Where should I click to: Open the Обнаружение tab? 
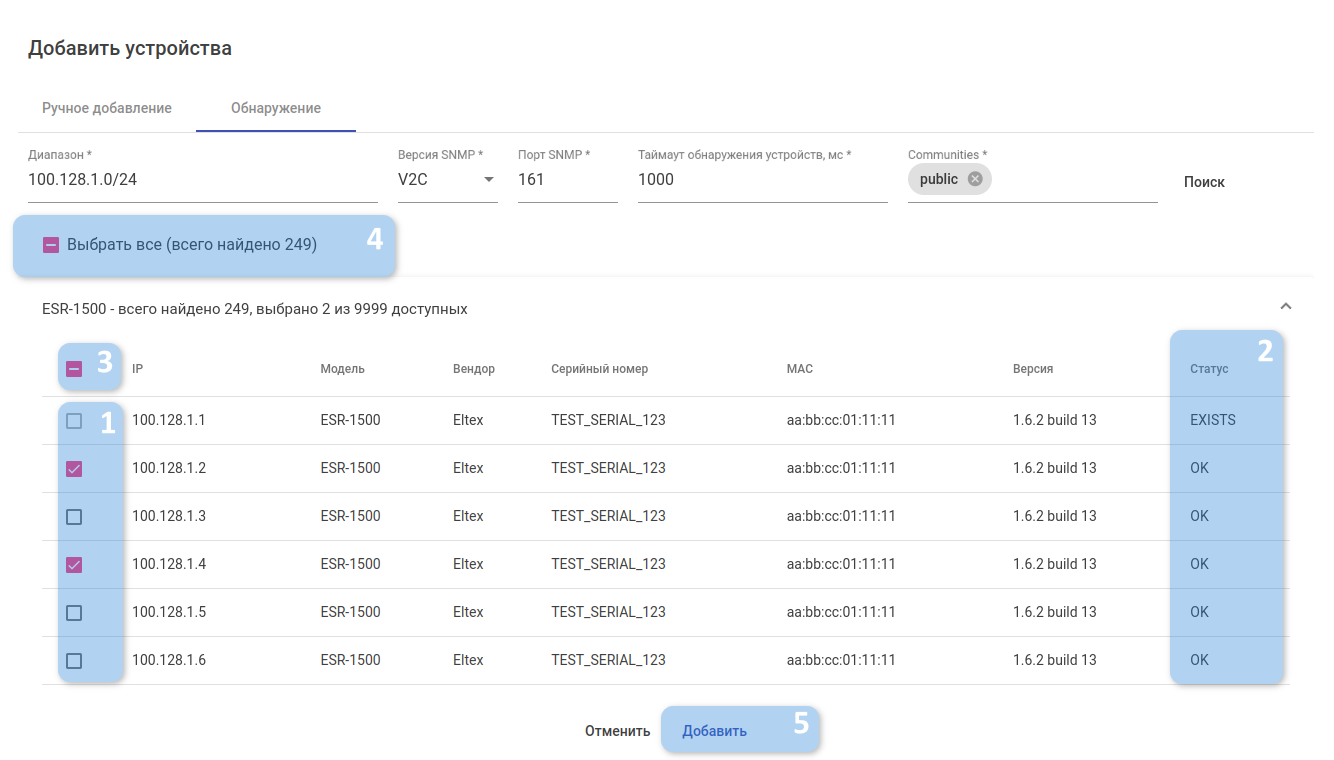click(276, 108)
